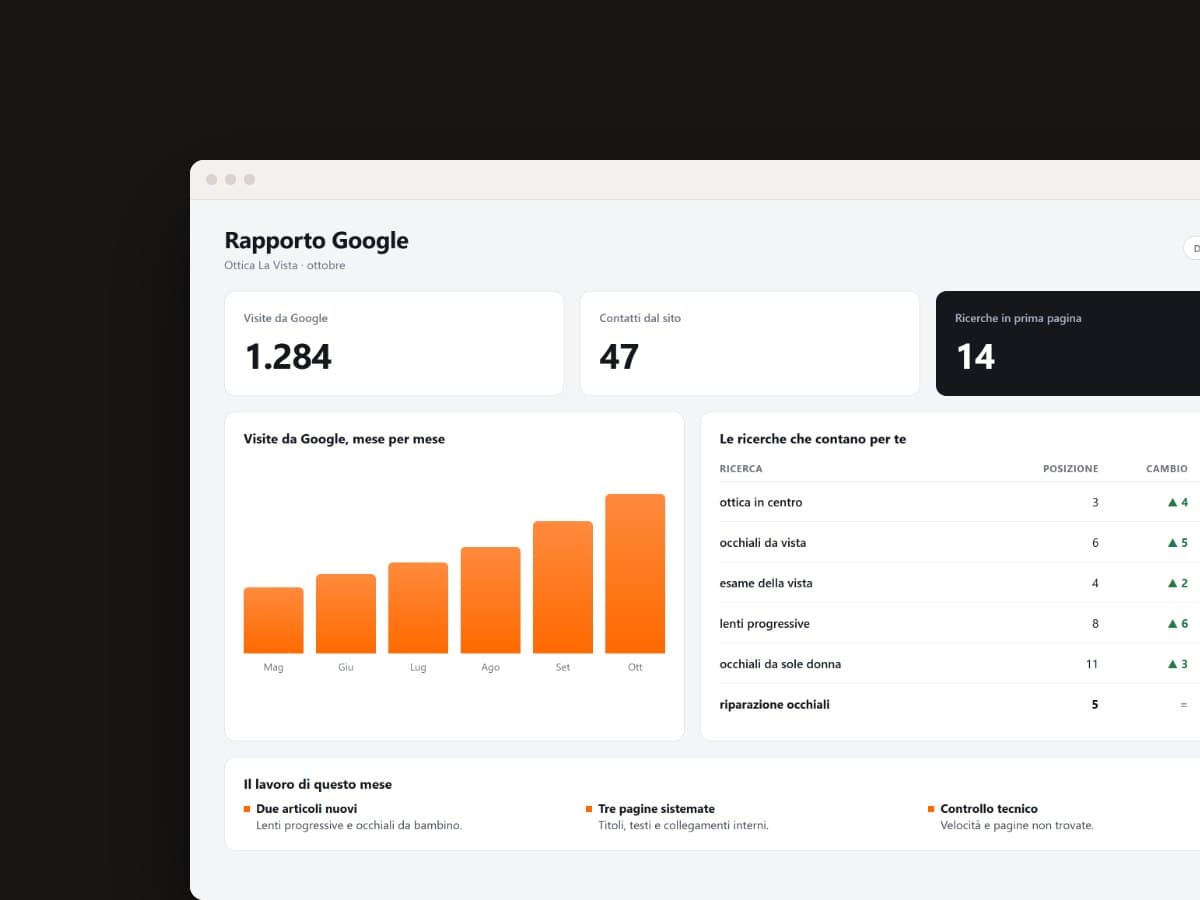
Task: Click the tallest bar, Ott, in the chart
Action: tap(635, 573)
